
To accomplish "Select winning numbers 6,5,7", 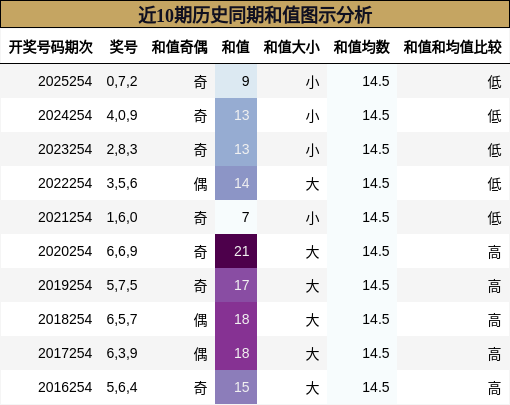I will tap(122, 320).
